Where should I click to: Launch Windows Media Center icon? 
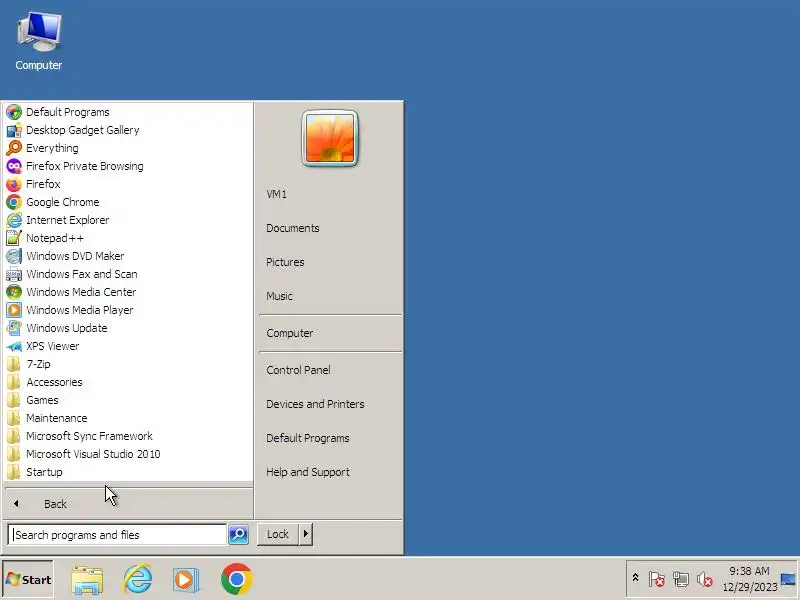click(x=14, y=292)
